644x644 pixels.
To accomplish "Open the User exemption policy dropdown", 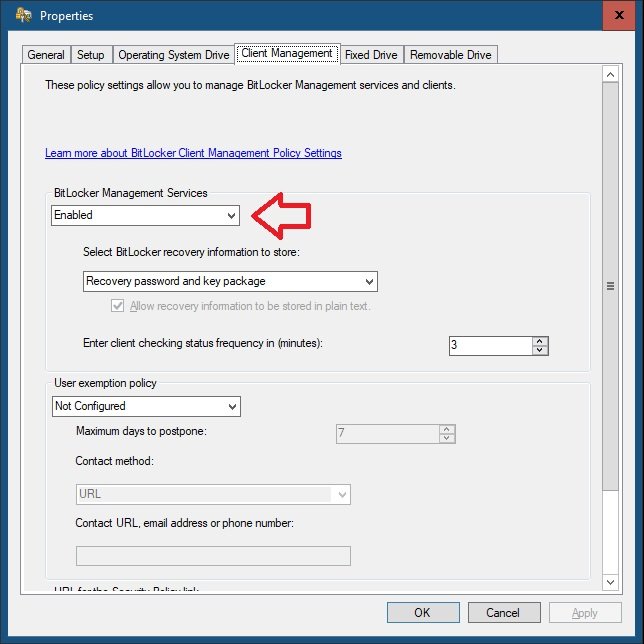I will click(x=146, y=406).
